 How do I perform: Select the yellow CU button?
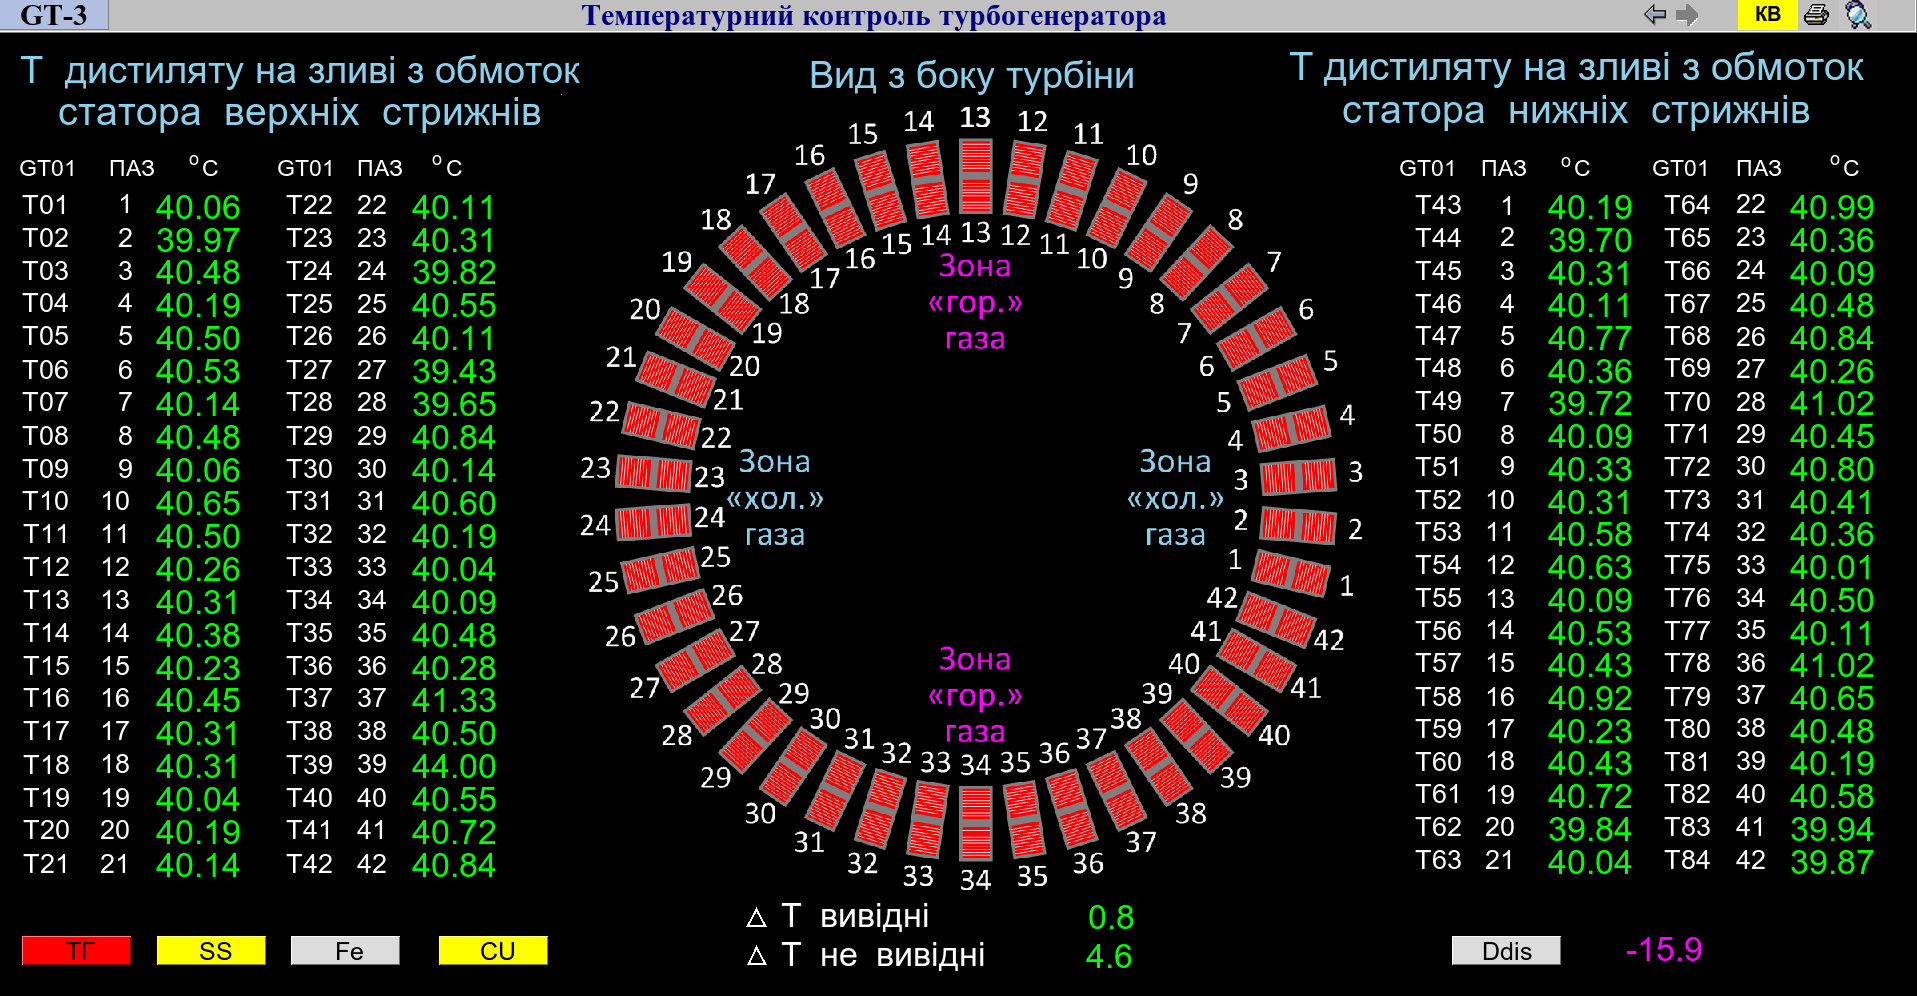(x=493, y=950)
